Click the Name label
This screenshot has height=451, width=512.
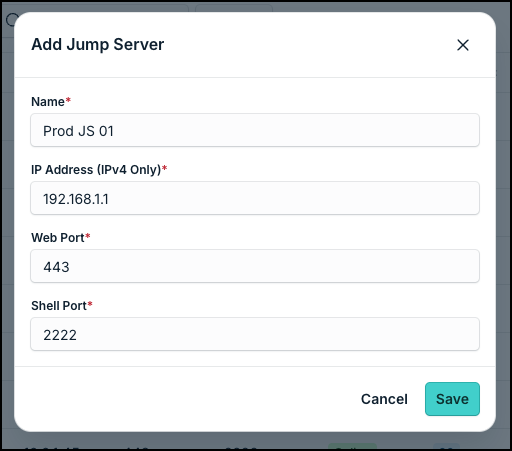51,102
